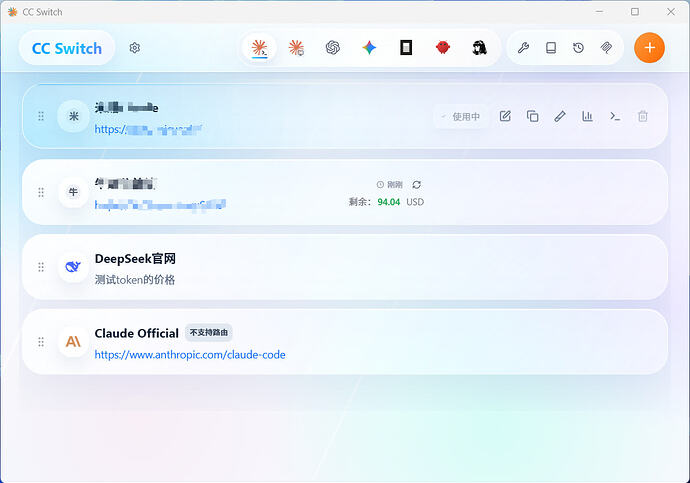Click the 刚刚 timestamp label

395,185
